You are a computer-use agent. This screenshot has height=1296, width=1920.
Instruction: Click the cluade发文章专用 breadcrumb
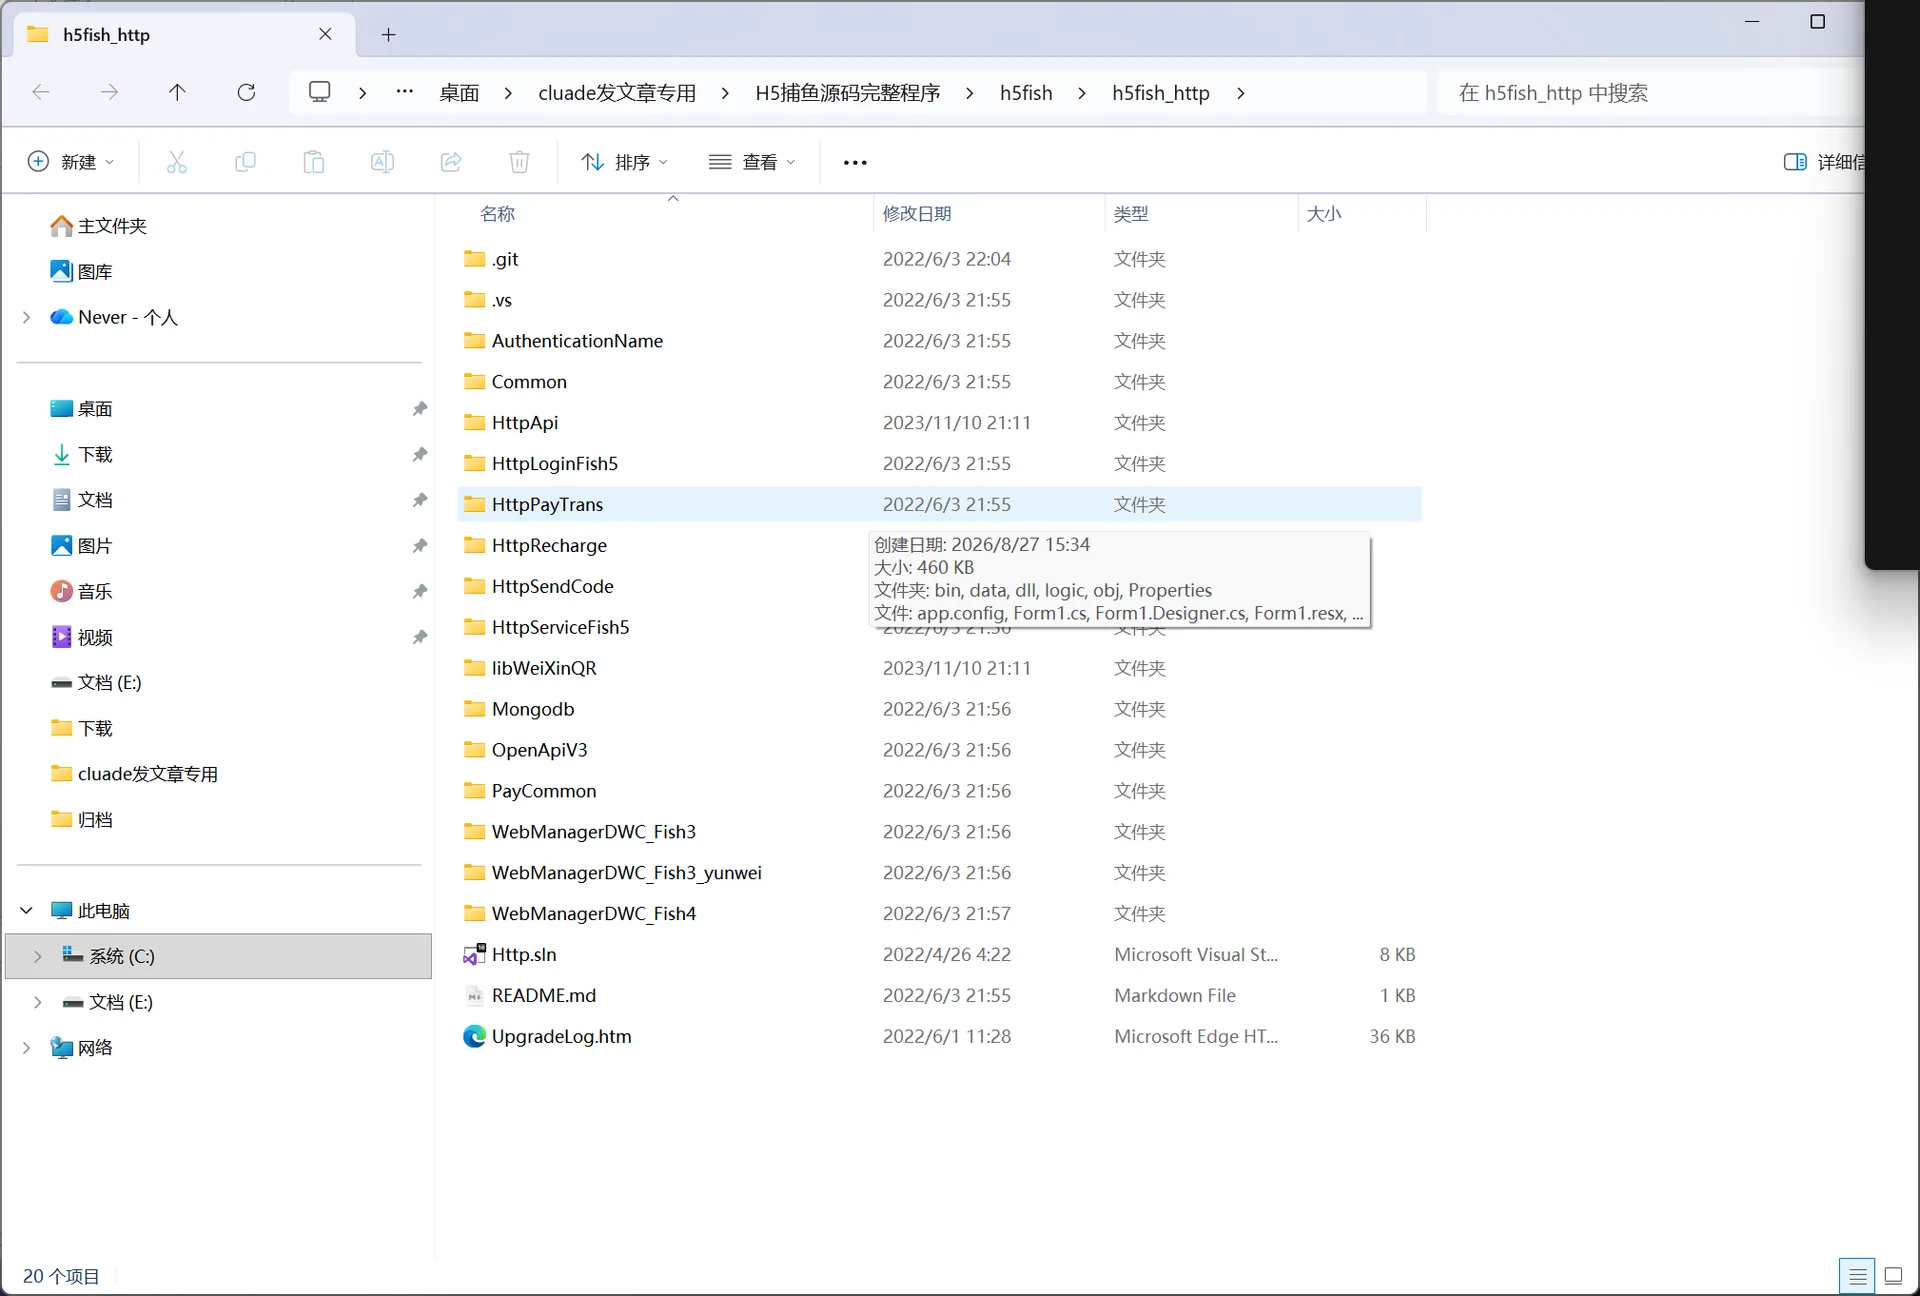pos(617,93)
